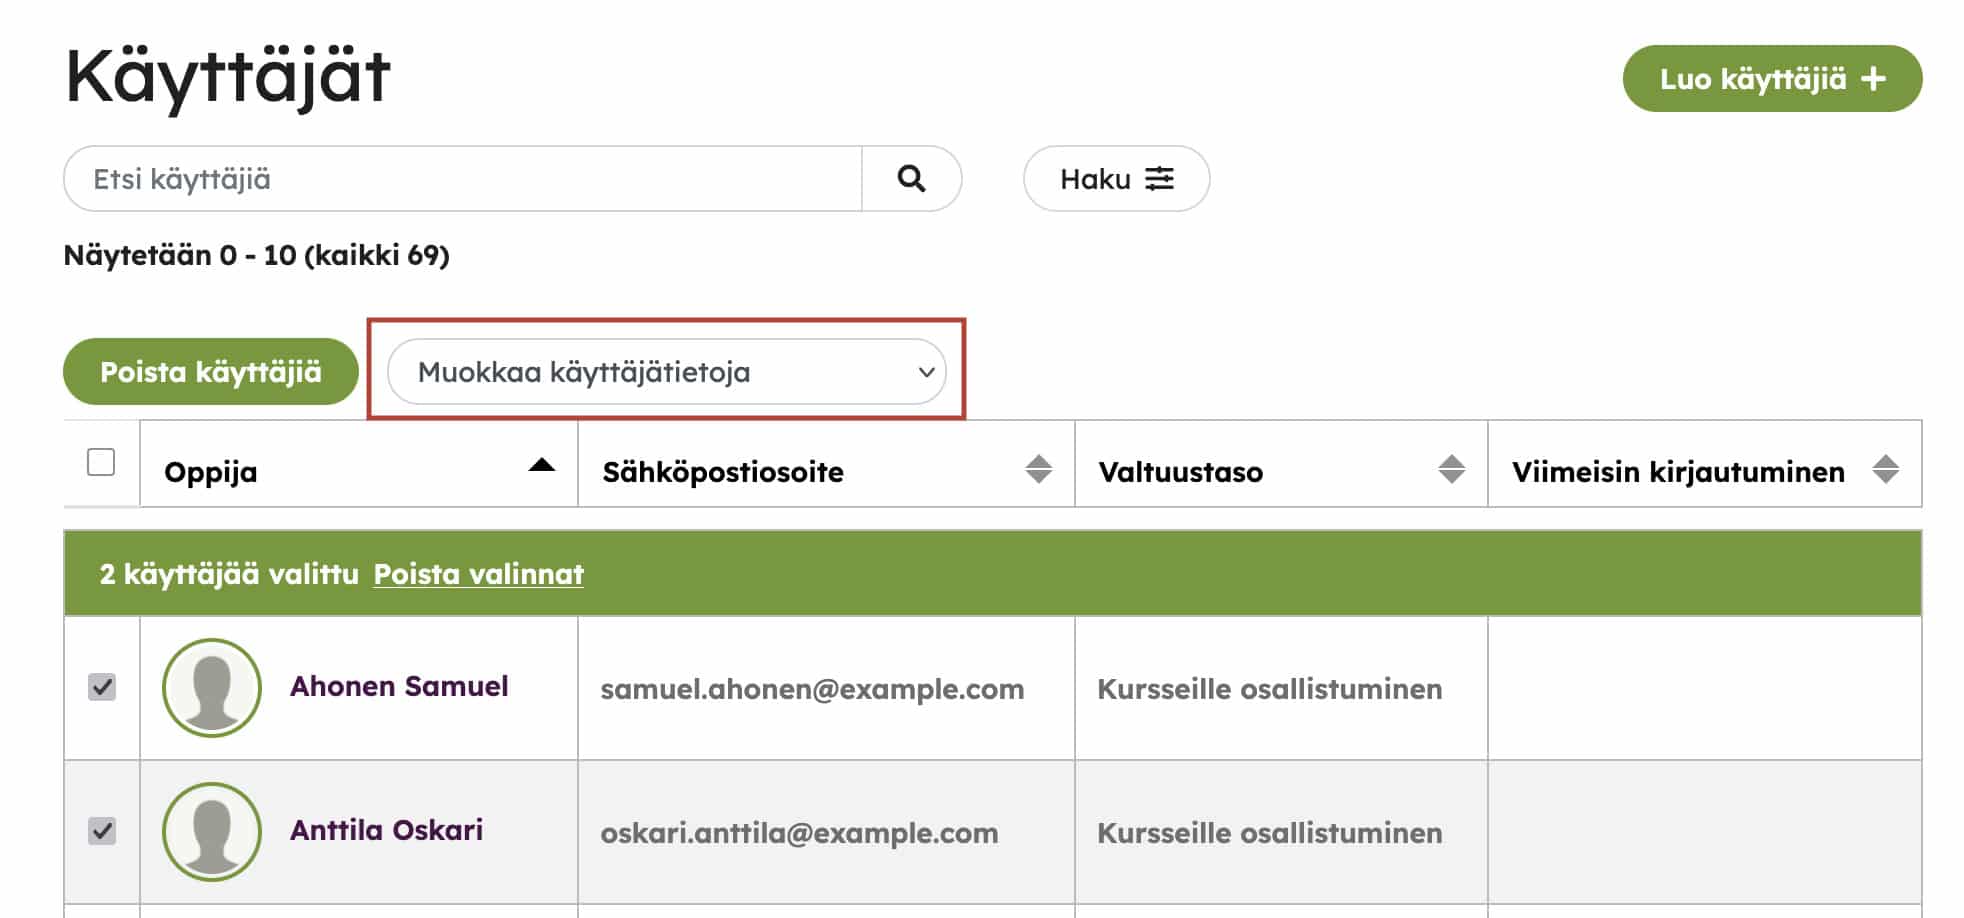This screenshot has height=918, width=1964.
Task: Click the magnifying glass search icon
Action: coord(911,179)
